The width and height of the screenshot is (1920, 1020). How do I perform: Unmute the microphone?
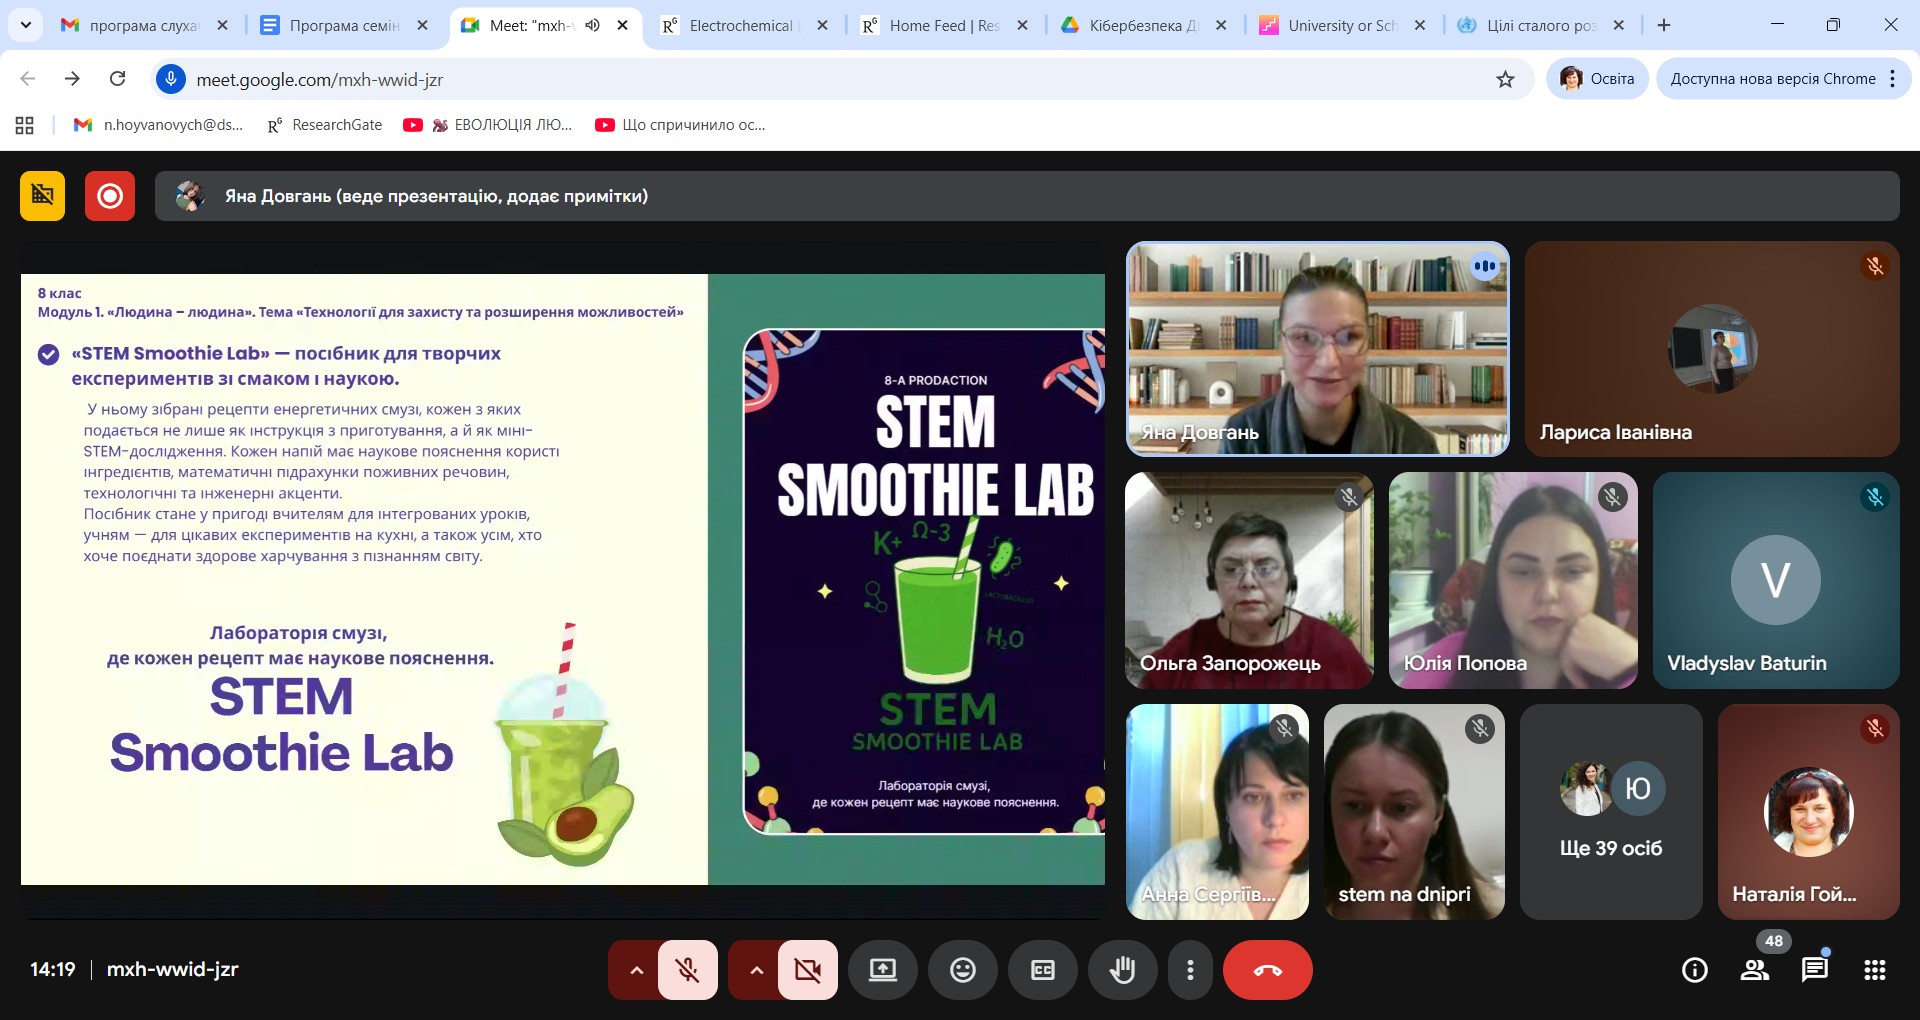click(x=687, y=970)
